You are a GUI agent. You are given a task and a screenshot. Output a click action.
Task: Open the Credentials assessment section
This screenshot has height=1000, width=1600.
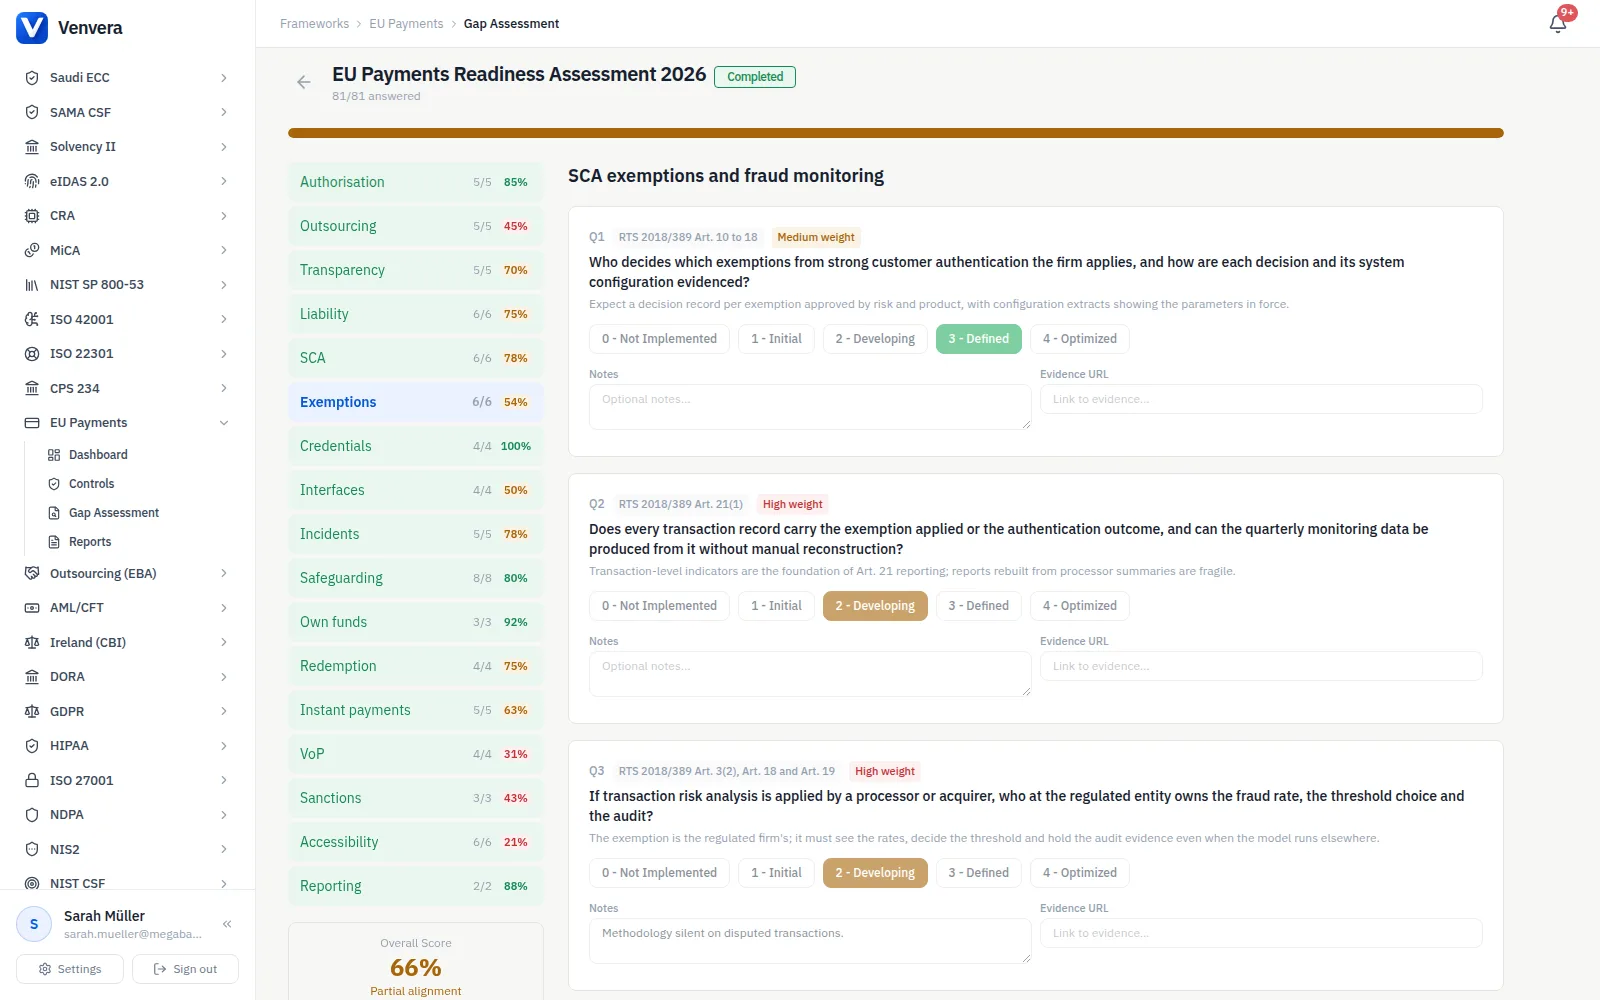pos(416,446)
